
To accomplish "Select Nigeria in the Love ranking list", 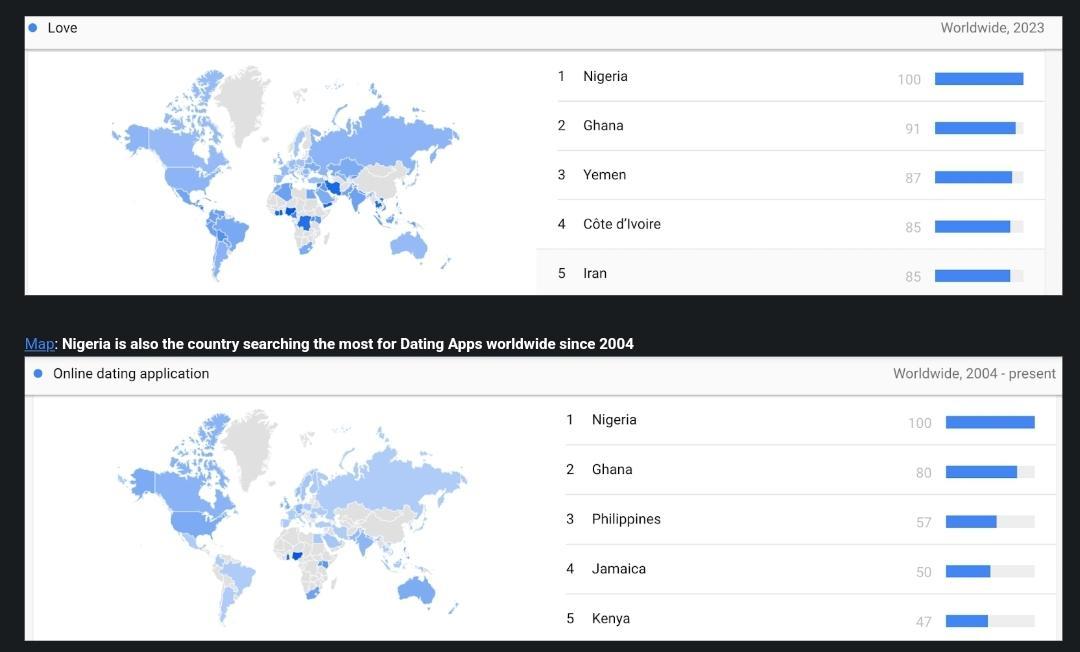I will [605, 77].
